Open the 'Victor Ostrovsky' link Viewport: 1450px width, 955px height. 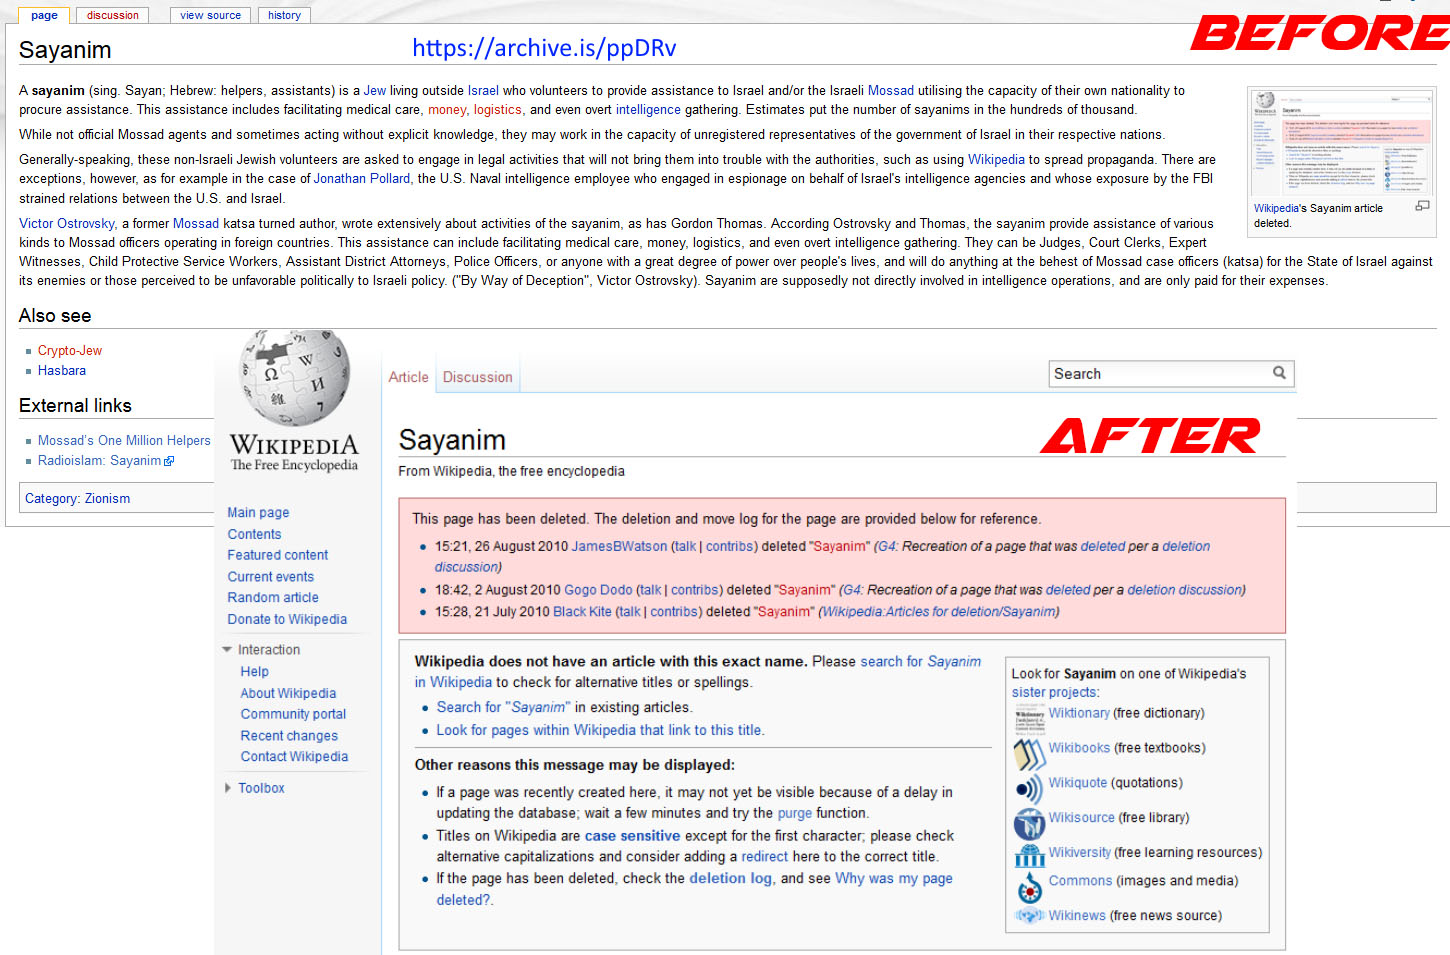pos(67,224)
